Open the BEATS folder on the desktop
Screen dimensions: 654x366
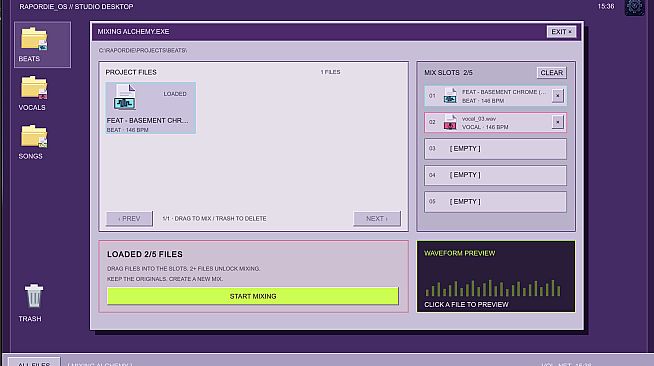pyautogui.click(x=42, y=44)
